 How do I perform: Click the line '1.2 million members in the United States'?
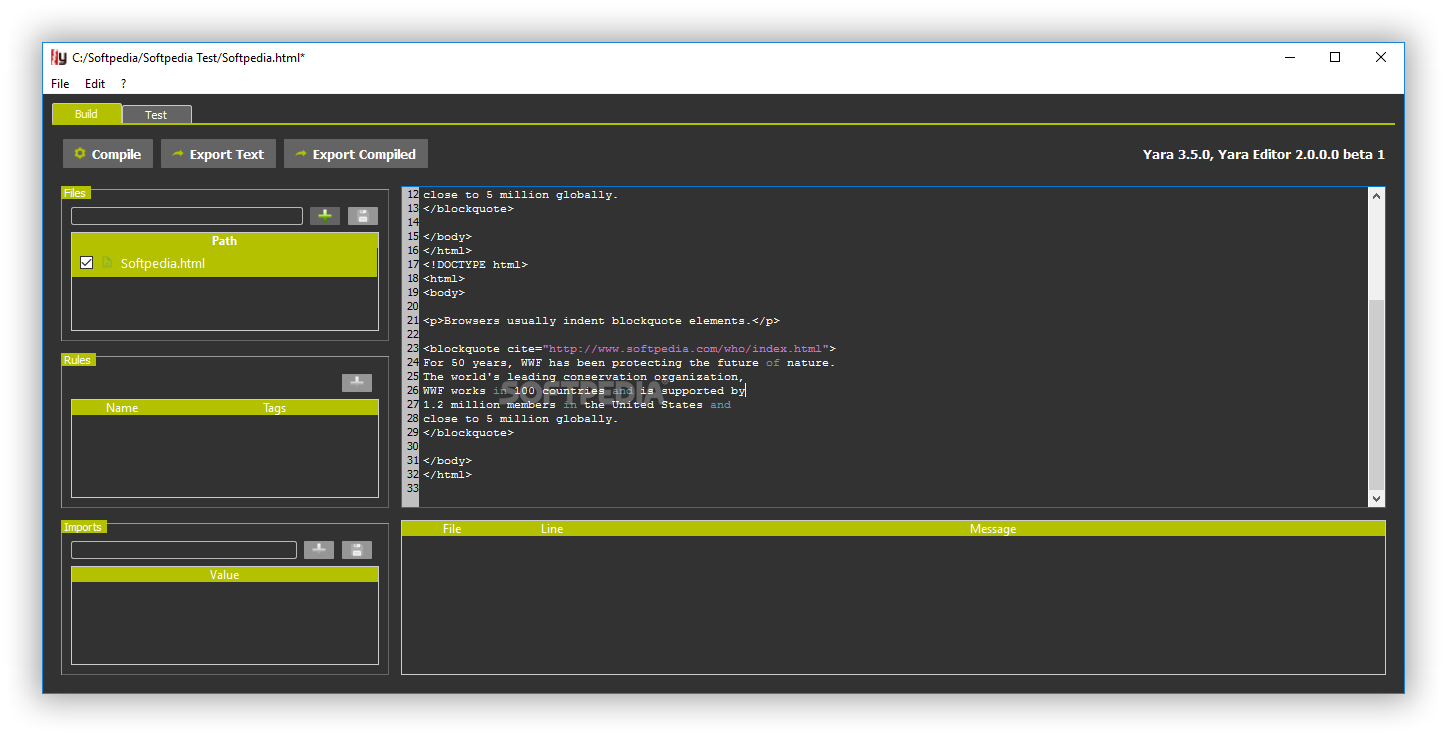tap(577, 405)
